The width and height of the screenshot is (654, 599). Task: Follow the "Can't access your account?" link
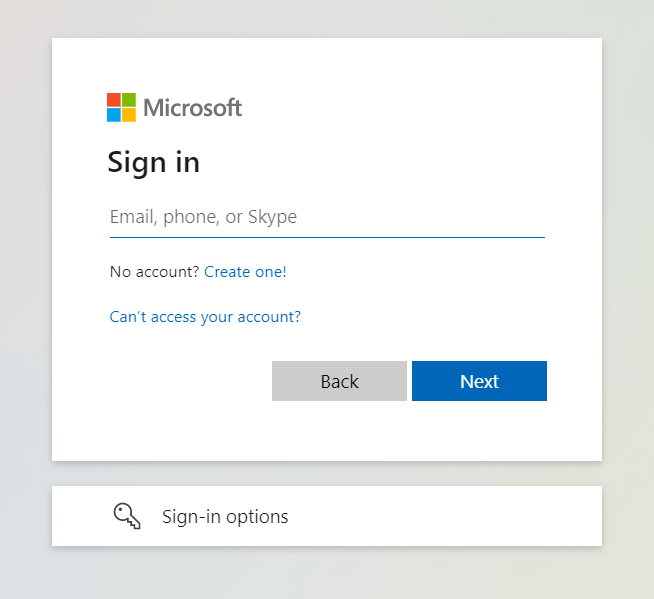[205, 317]
